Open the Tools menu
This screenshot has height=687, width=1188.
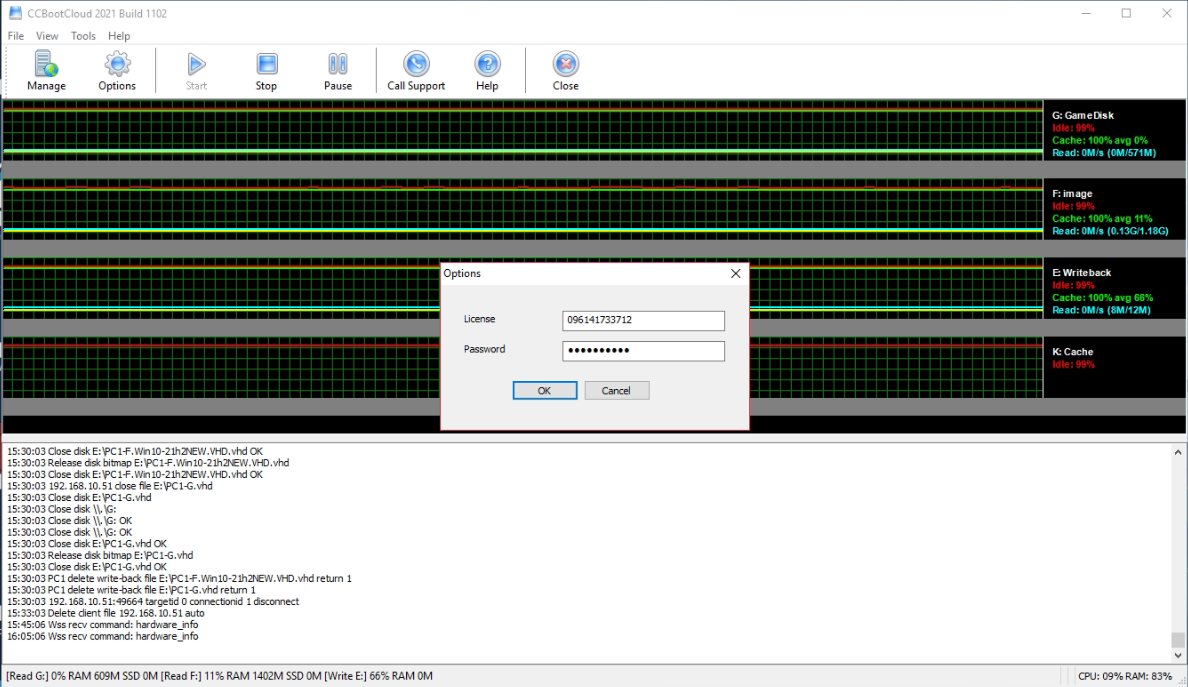[83, 36]
